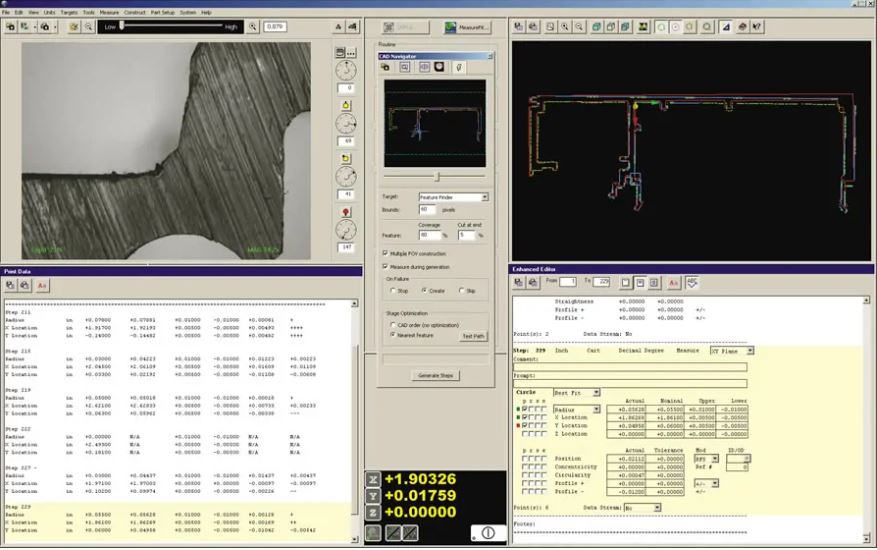Click the first icon in CAD Navigator toolbar
877x550 pixels.
click(x=386, y=67)
